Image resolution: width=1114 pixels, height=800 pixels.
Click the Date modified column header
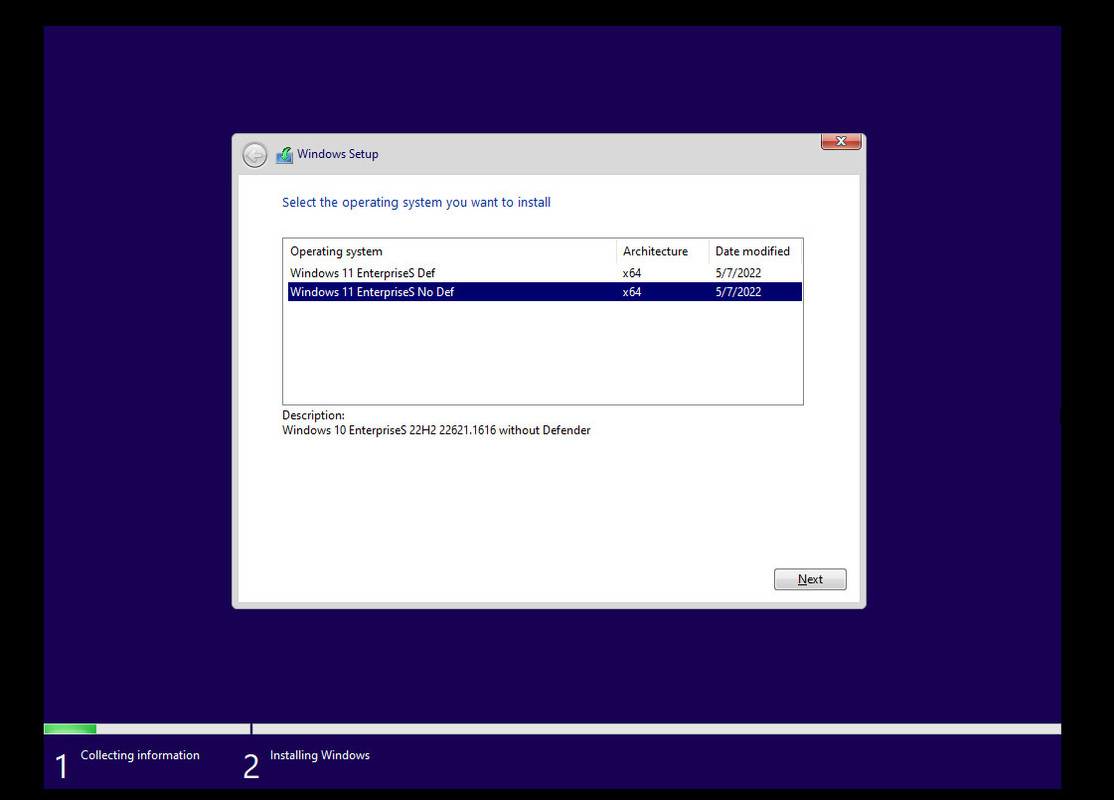tap(755, 252)
